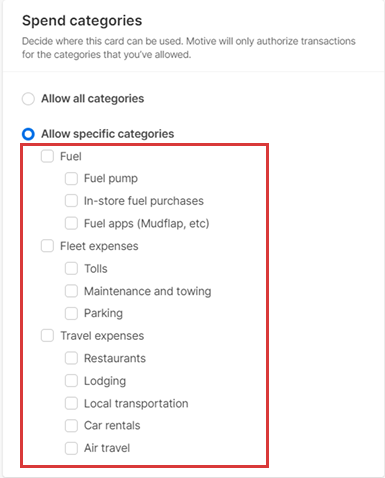Click the Allow all categories label text
The width and height of the screenshot is (385, 478).
coord(93,99)
